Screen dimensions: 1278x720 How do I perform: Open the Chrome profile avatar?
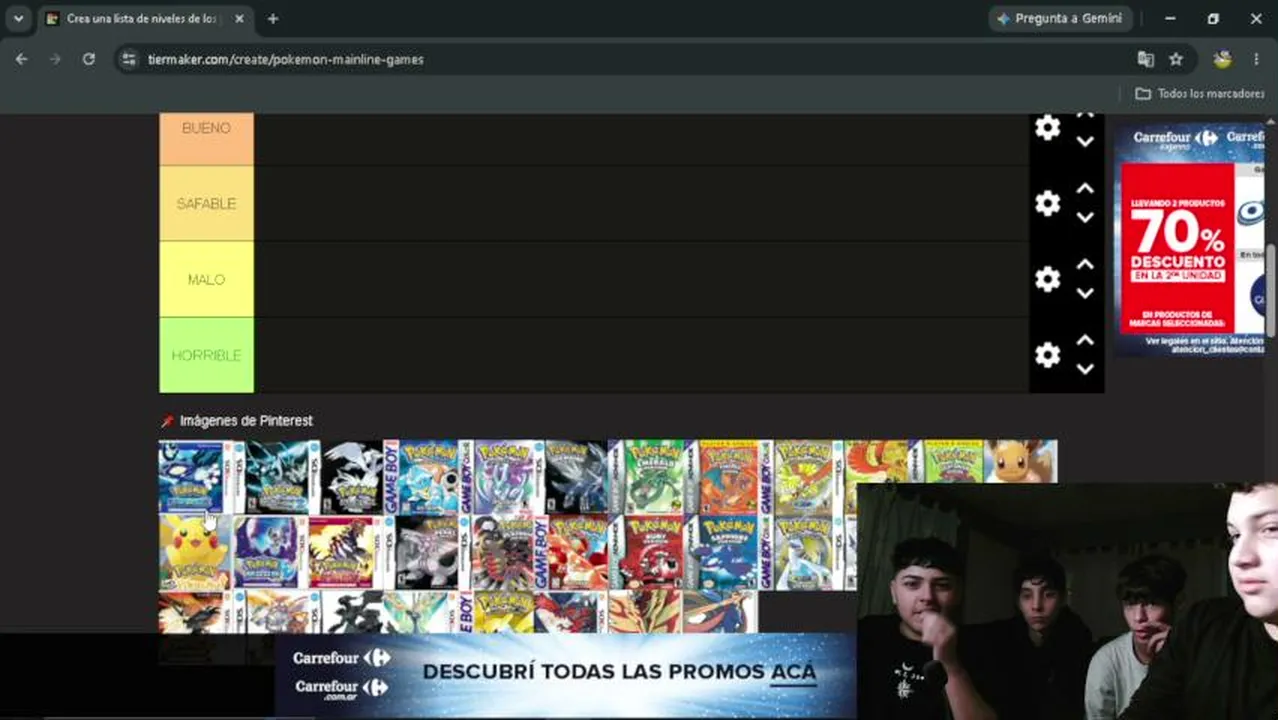pyautogui.click(x=1222, y=59)
